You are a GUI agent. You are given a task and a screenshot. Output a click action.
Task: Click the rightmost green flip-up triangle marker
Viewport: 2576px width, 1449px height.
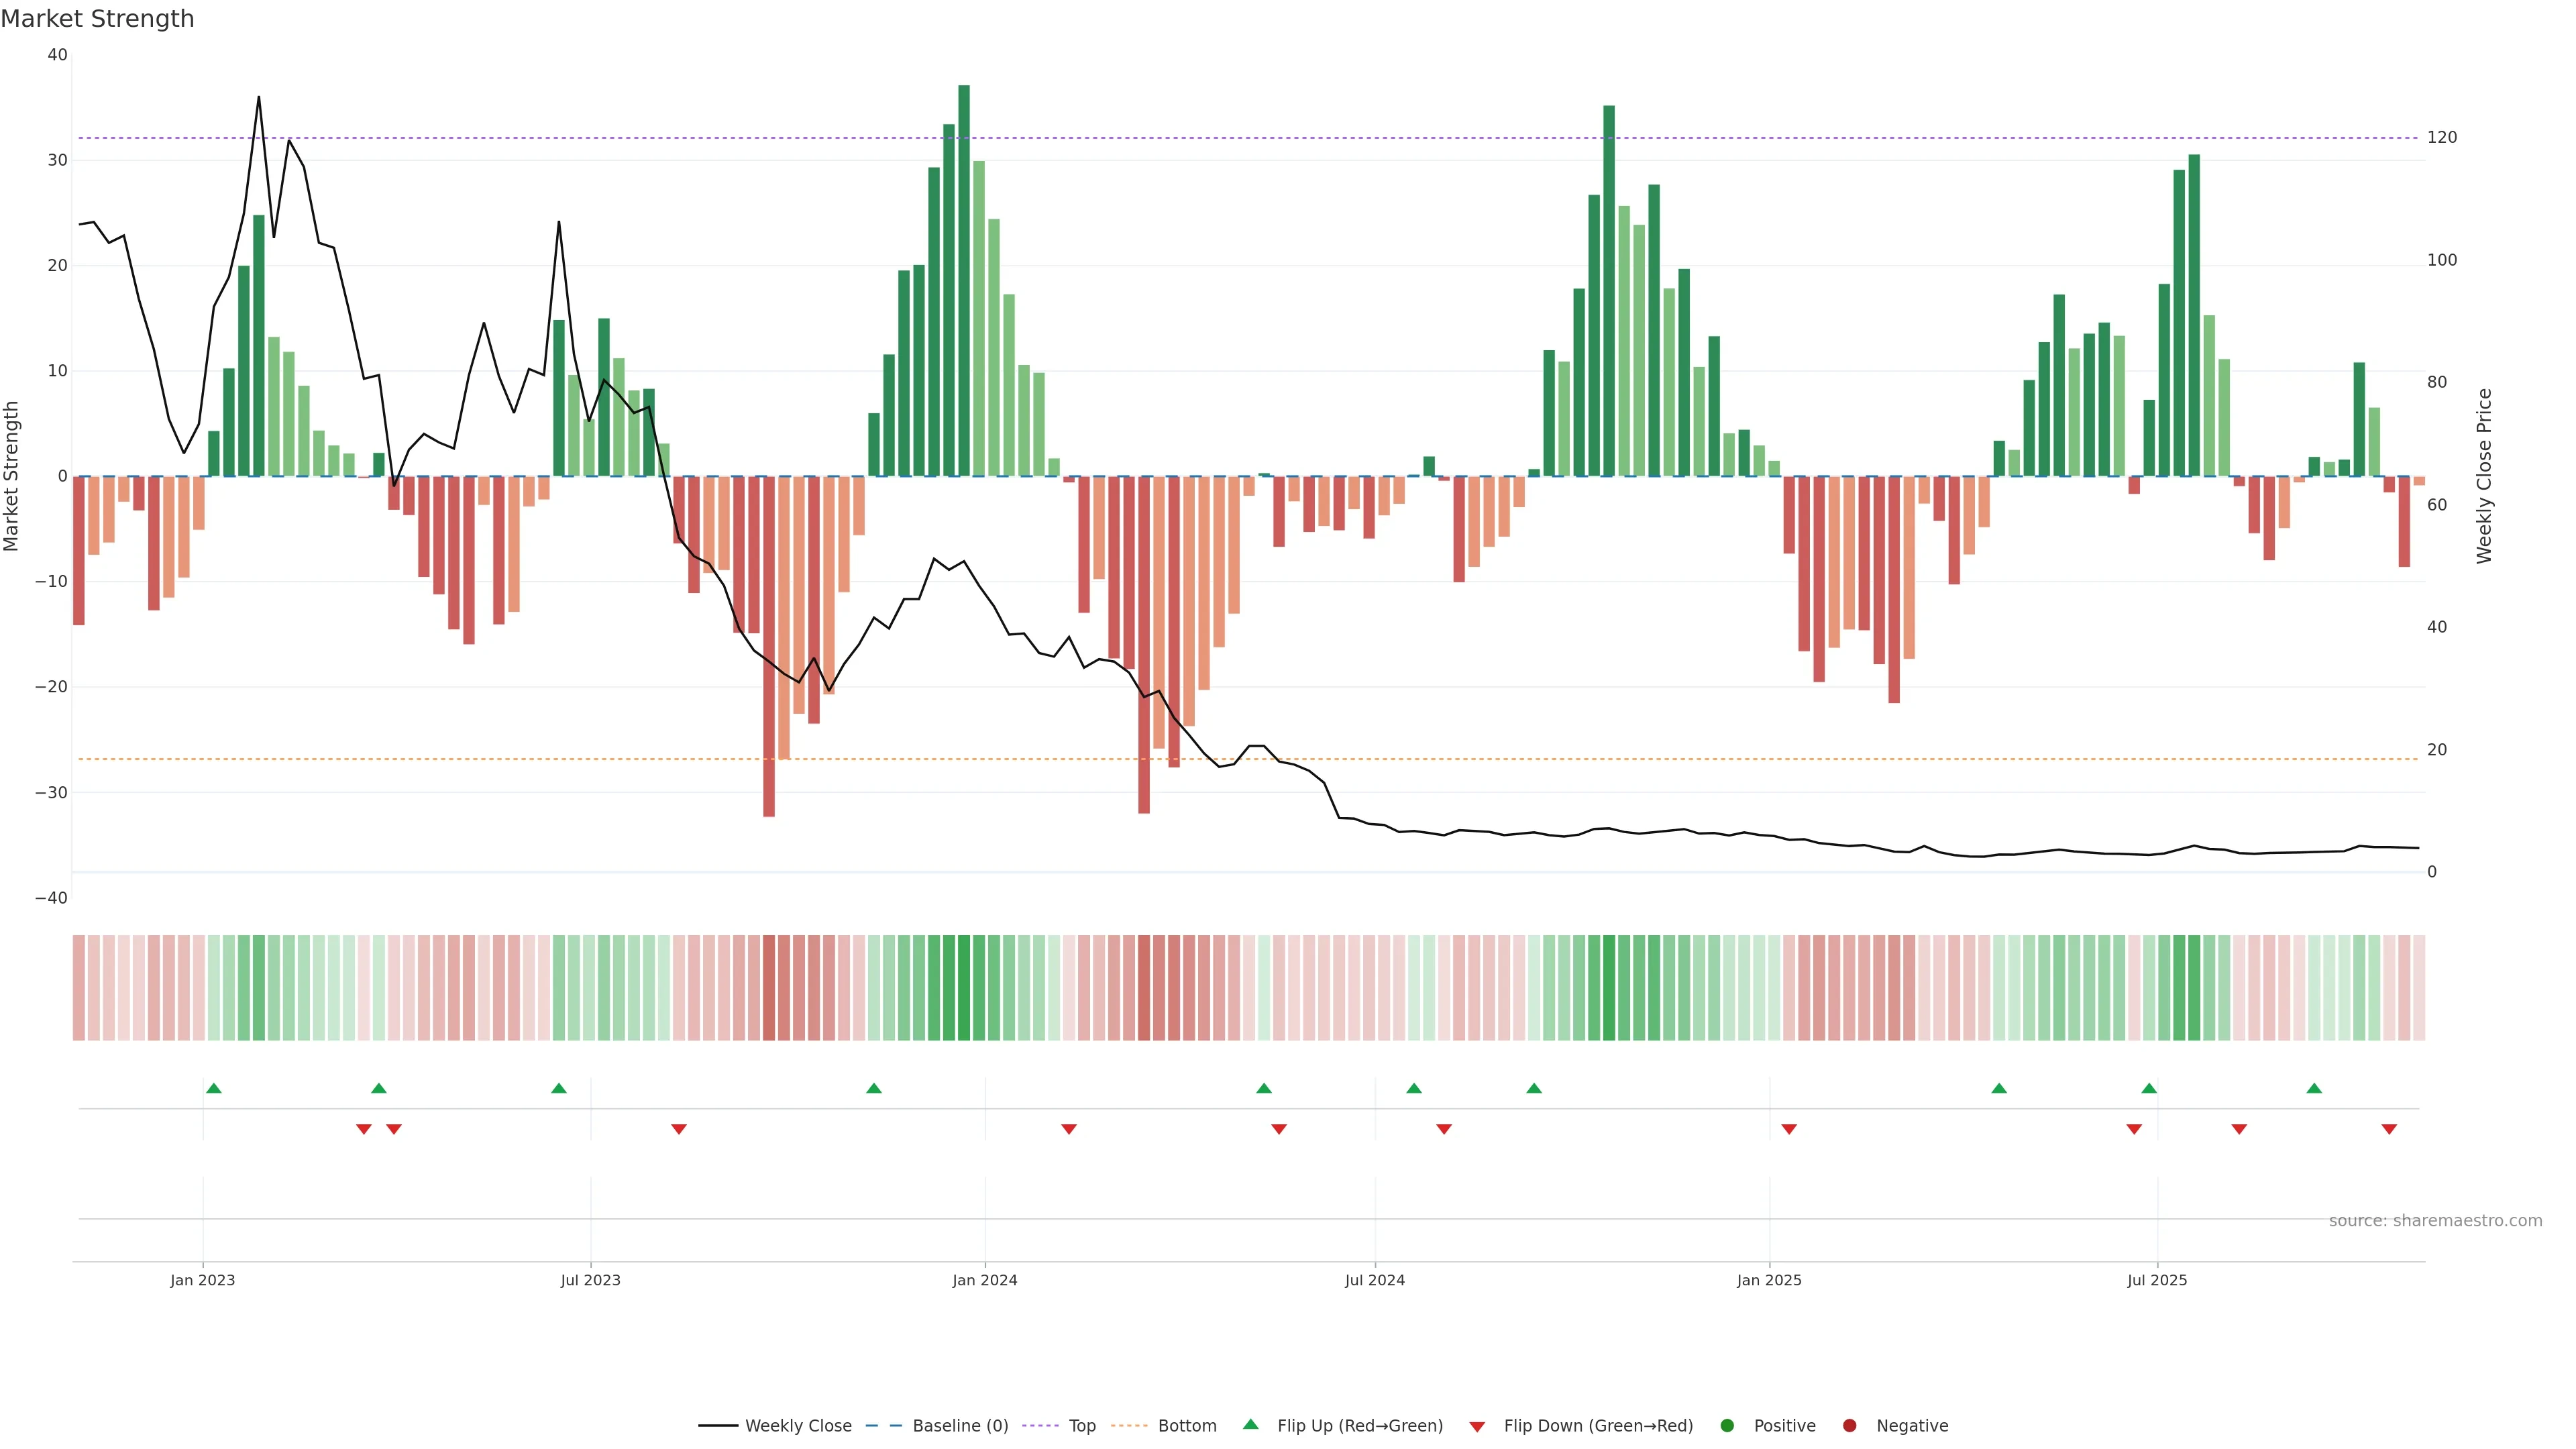point(2314,1088)
